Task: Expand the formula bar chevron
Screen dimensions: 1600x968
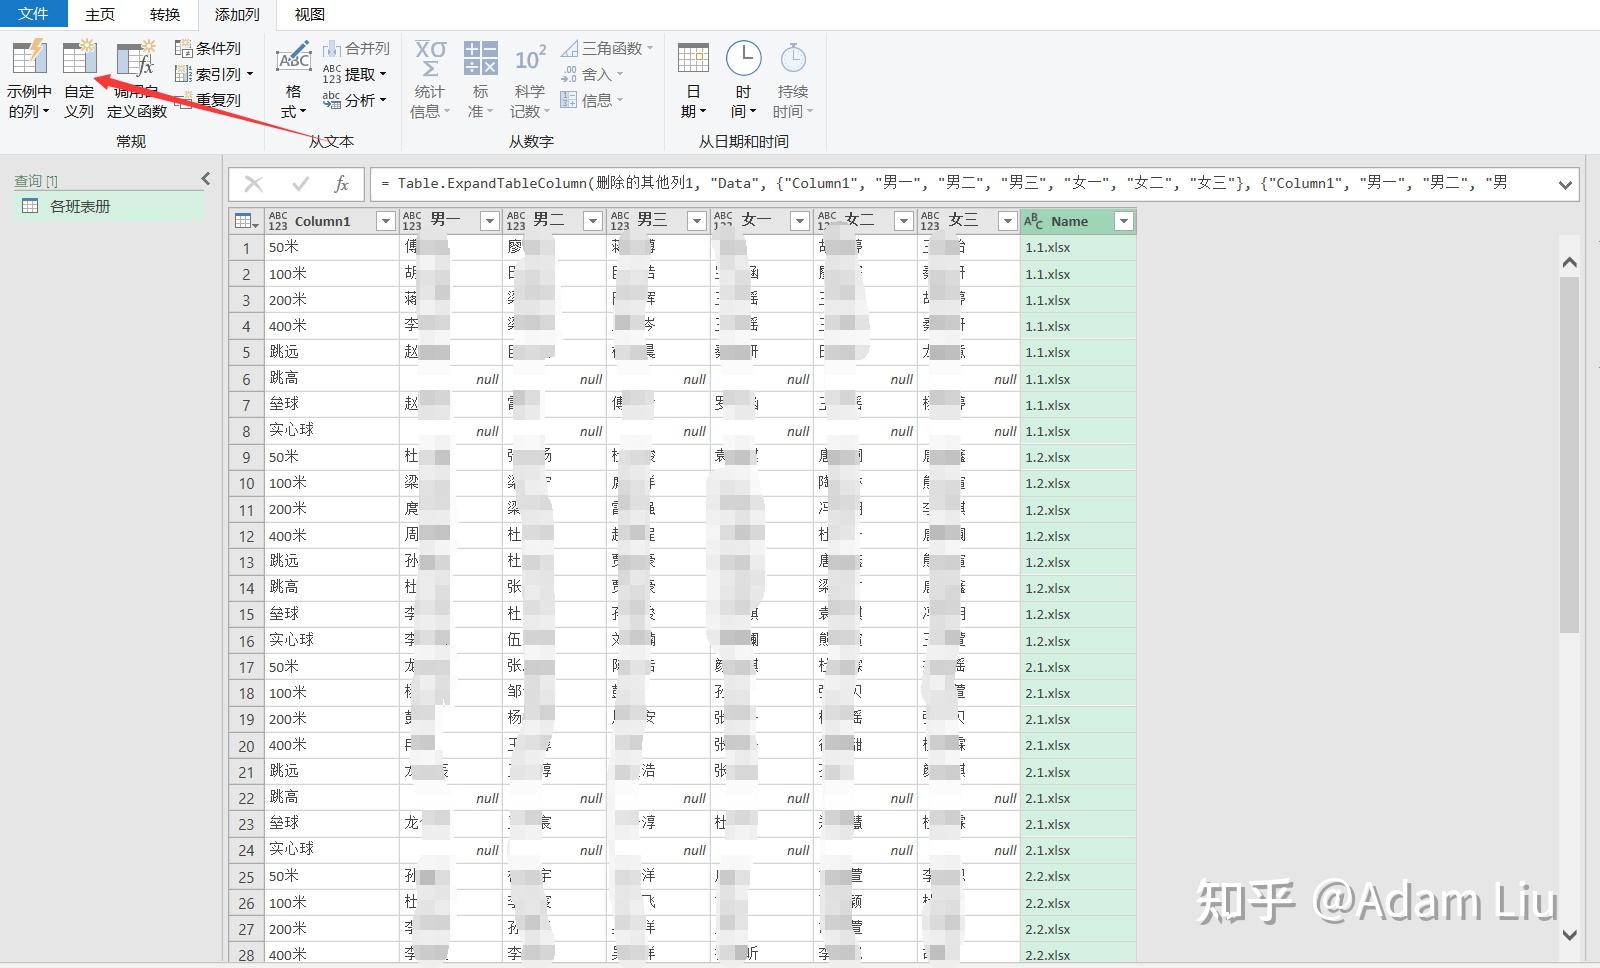Action: [x=1565, y=184]
